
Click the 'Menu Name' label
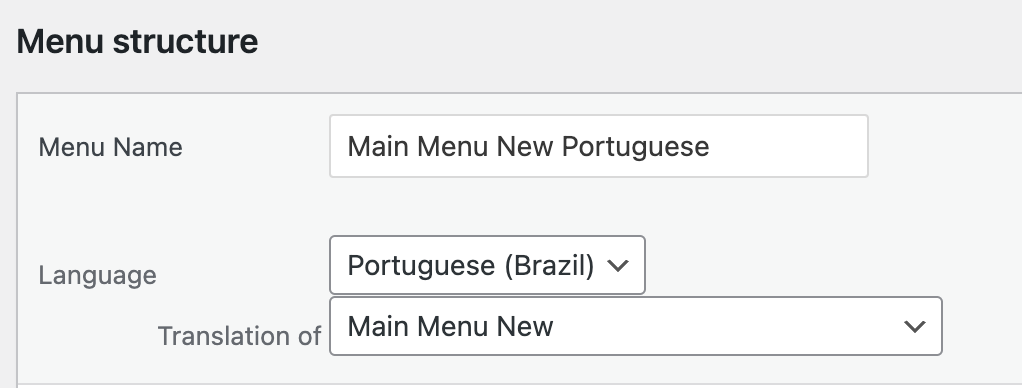110,147
